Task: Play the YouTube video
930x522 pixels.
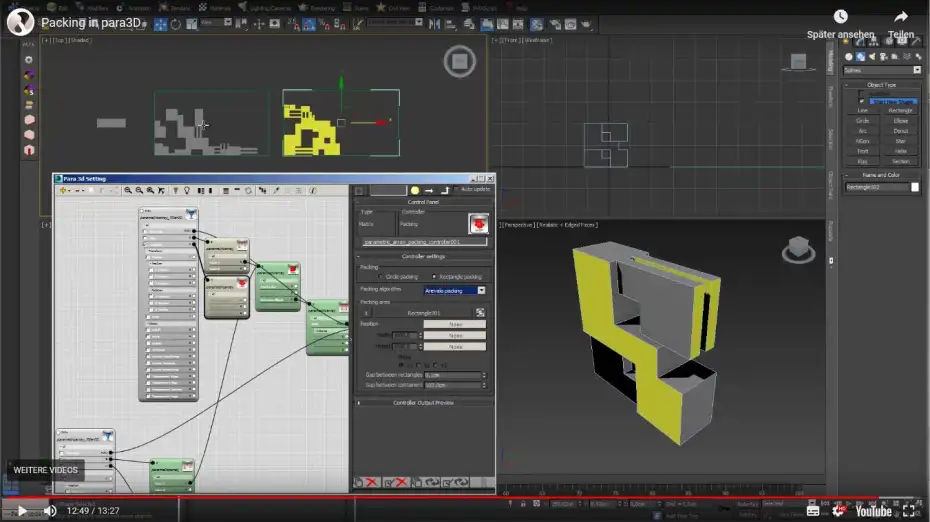Action: point(22,511)
